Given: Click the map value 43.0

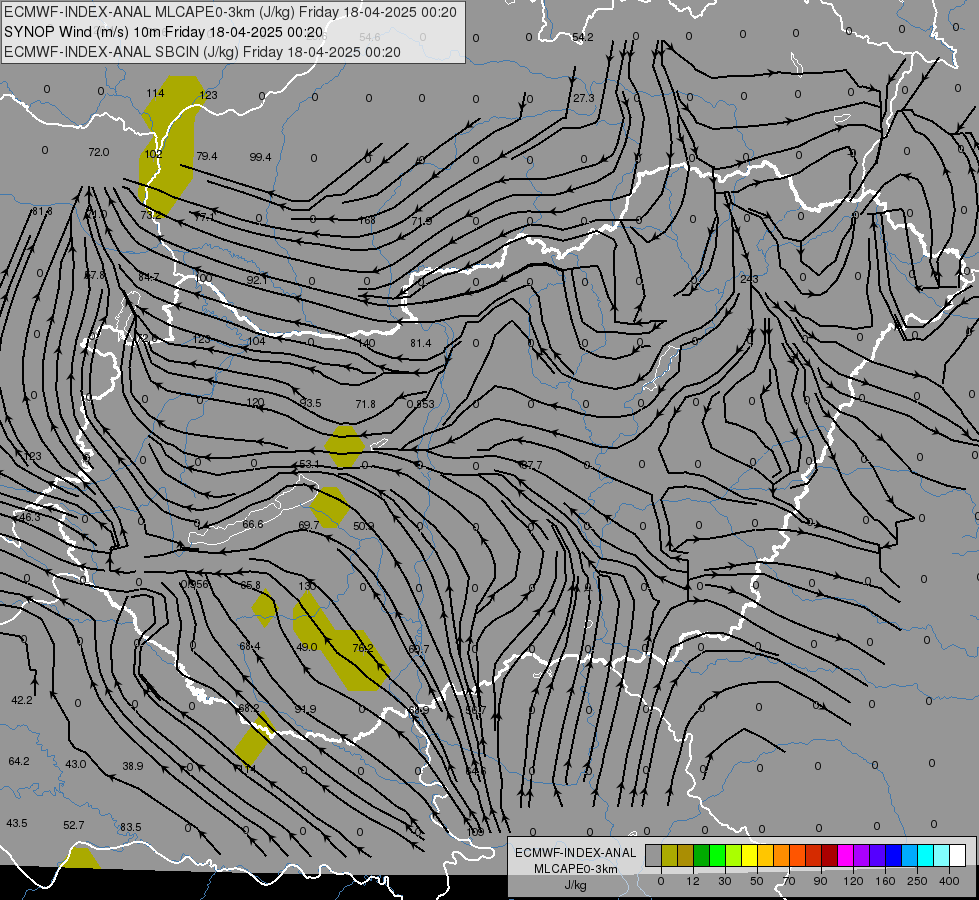Looking at the screenshot, I should (x=76, y=764).
